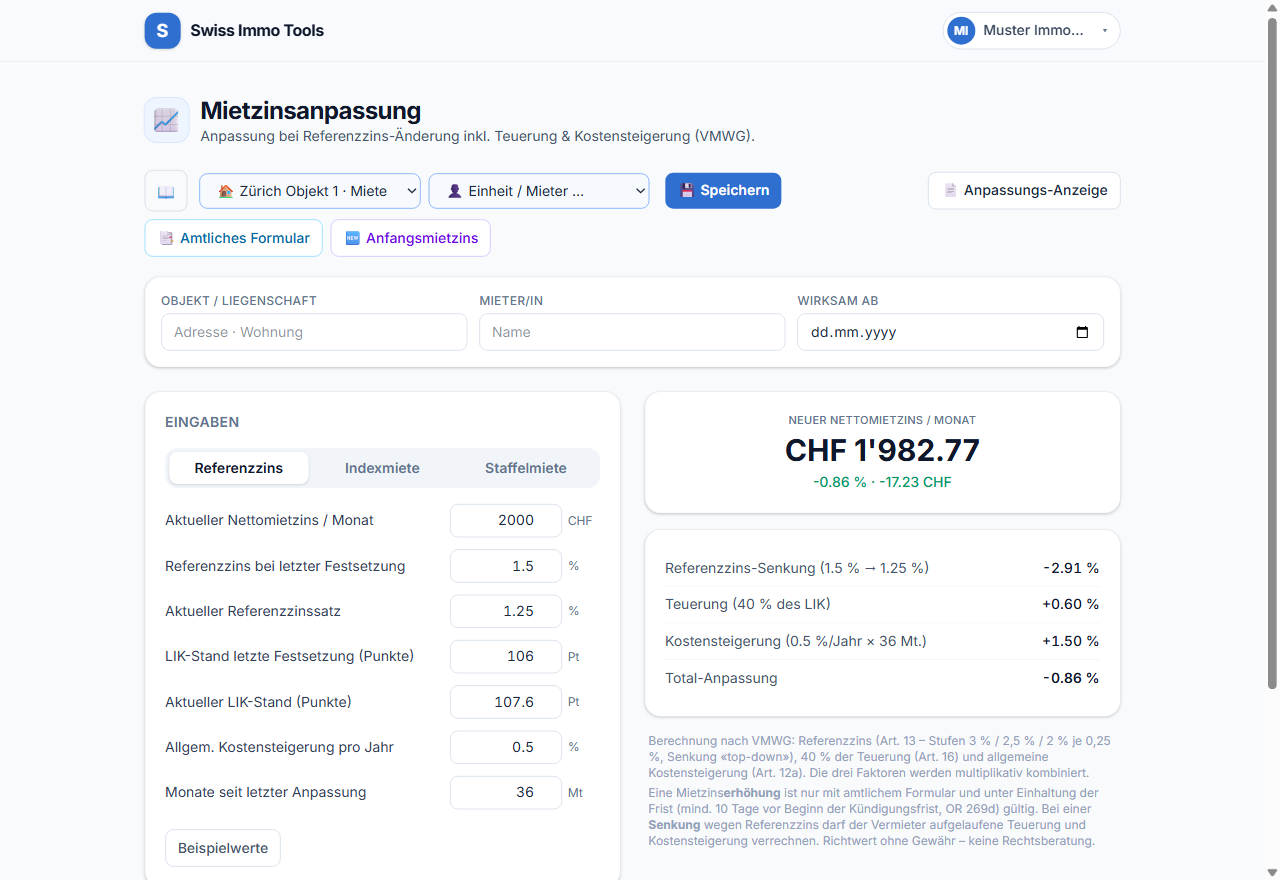Load Beispielwerte into the form
The height and width of the screenshot is (880, 1280).
click(223, 848)
